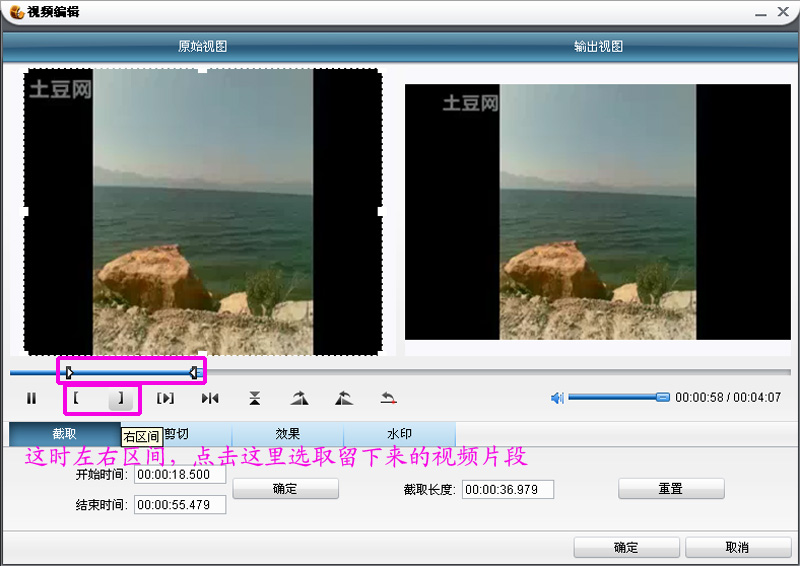Click the 截取长度 input field
The width and height of the screenshot is (800, 566).
coord(508,490)
